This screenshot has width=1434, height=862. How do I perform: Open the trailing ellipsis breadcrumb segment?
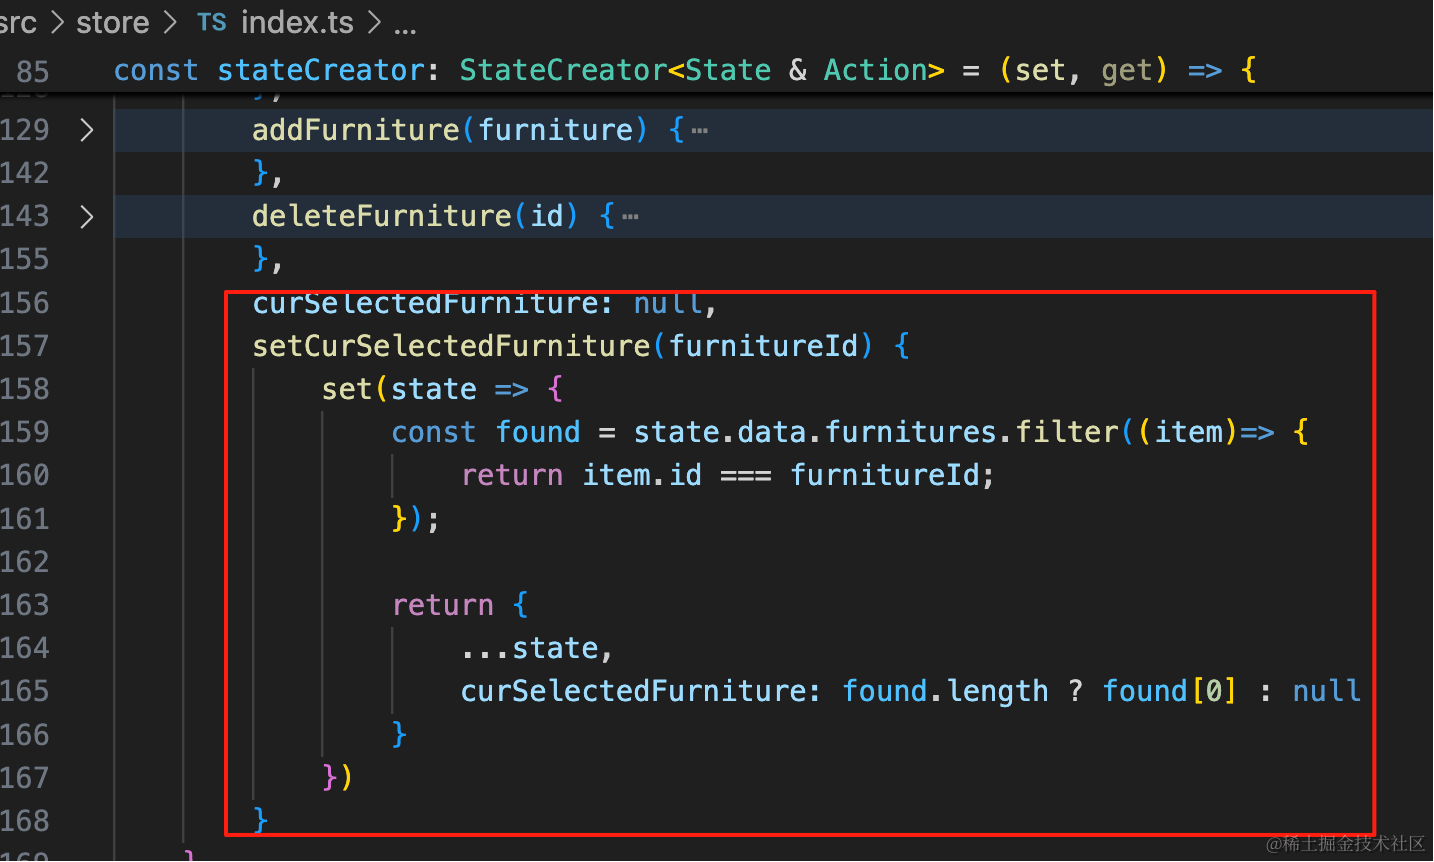pyautogui.click(x=405, y=24)
